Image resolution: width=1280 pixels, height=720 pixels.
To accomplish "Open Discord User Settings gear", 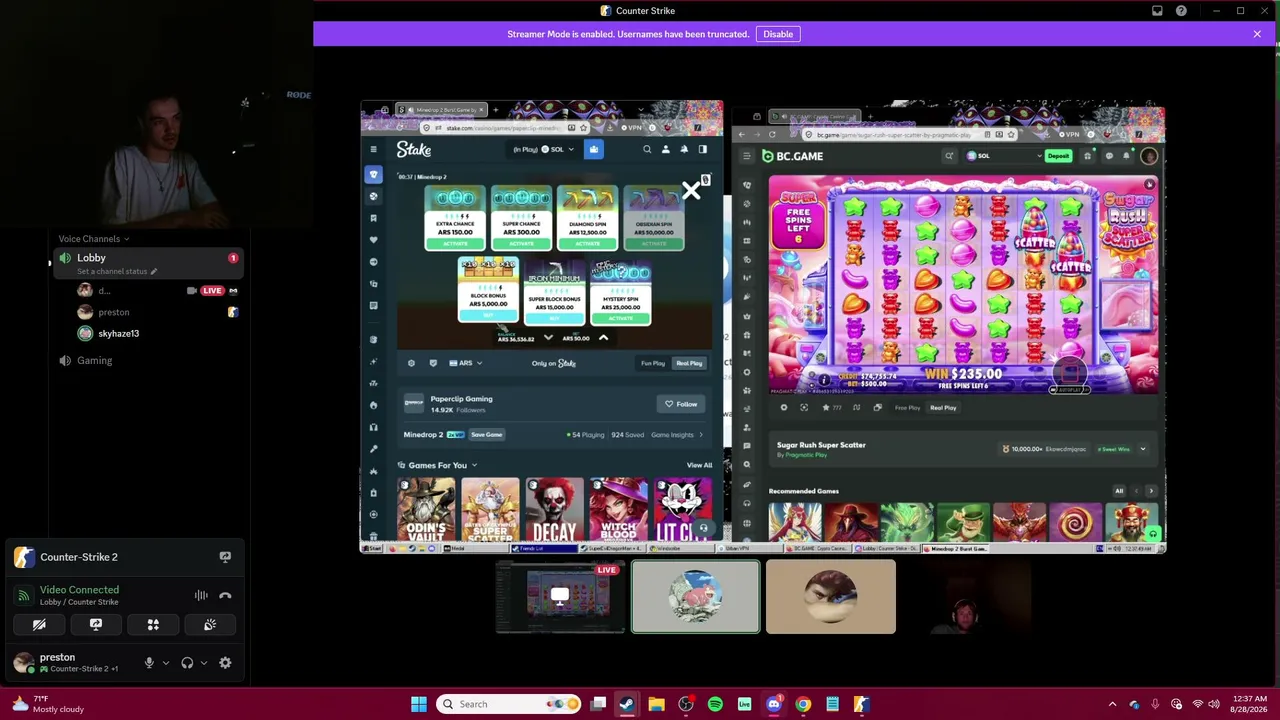I will 225,663.
